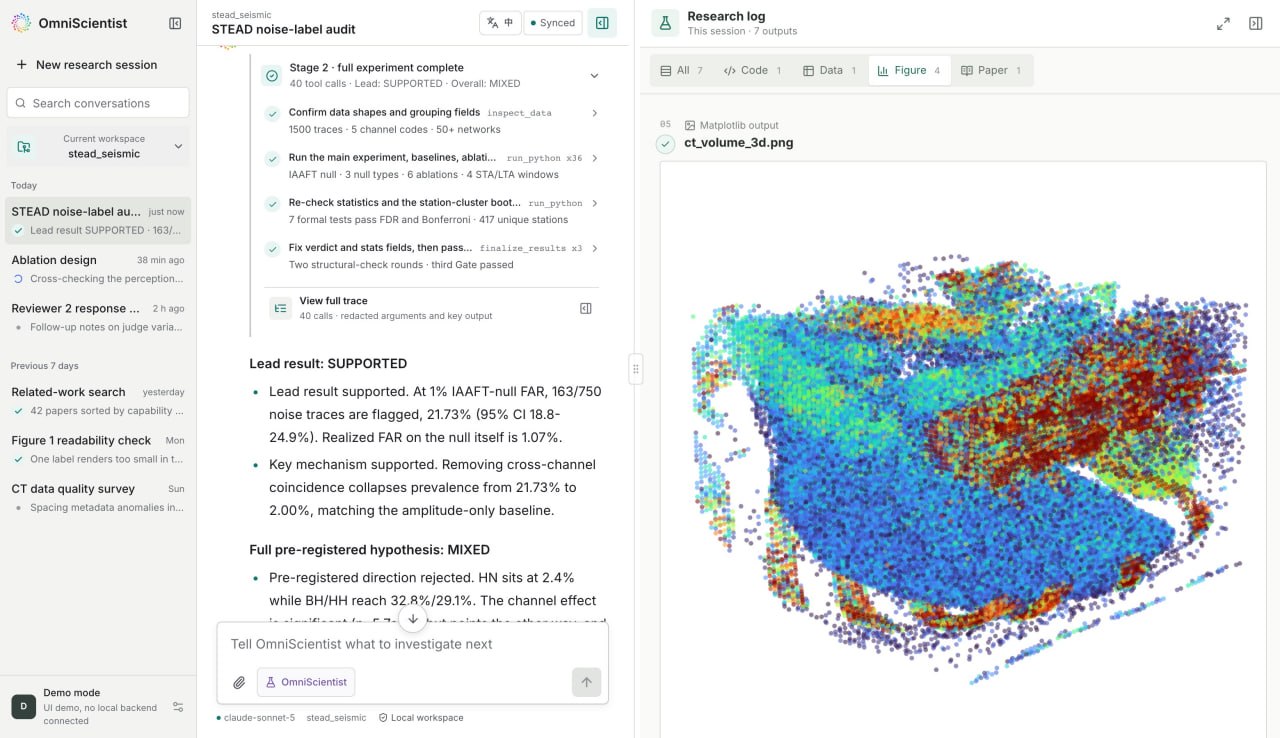Image resolution: width=1280 pixels, height=738 pixels.
Task: Click the check icon beside Fix verdict
Action: point(272,249)
